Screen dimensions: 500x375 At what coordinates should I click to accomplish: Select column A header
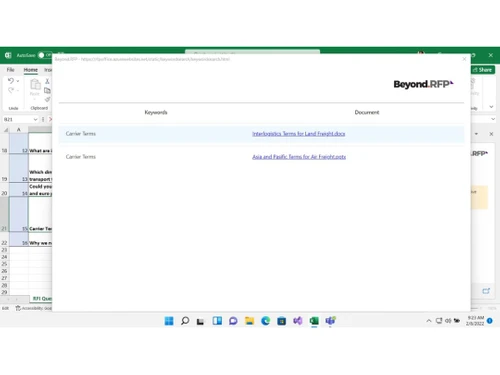(19, 129)
